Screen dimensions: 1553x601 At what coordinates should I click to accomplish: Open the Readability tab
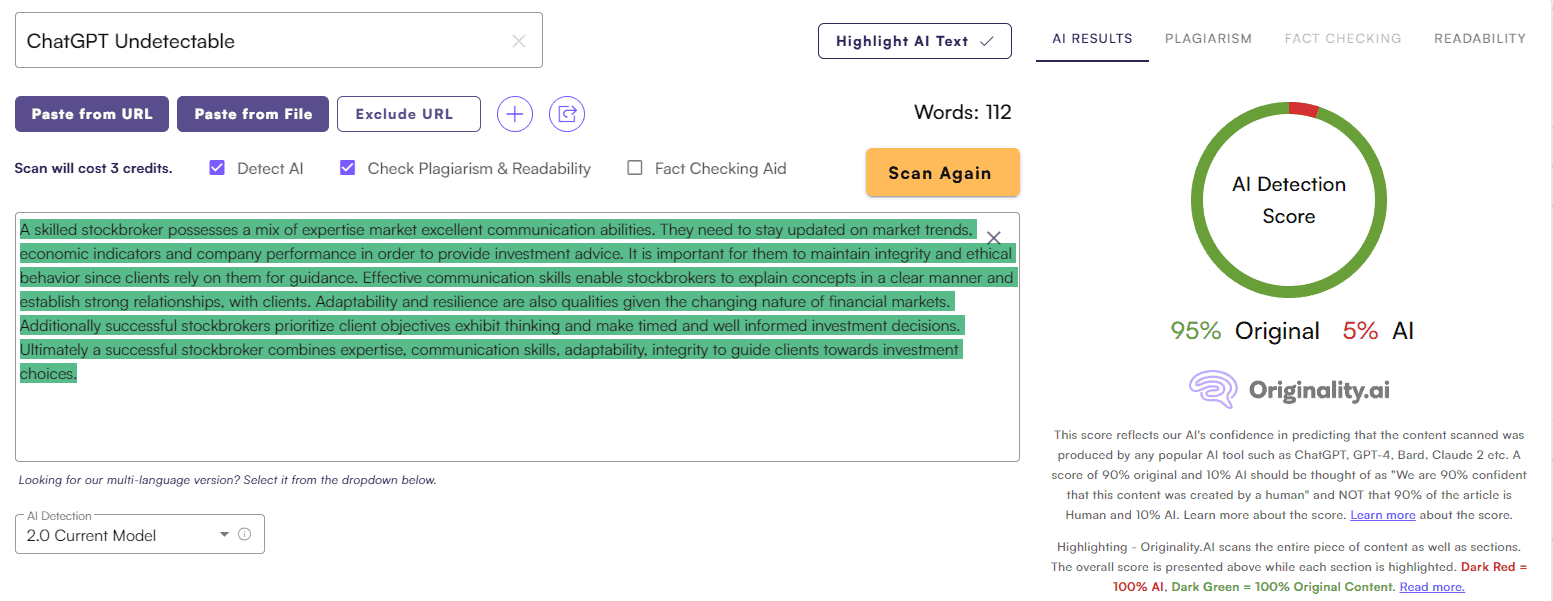tap(1480, 39)
